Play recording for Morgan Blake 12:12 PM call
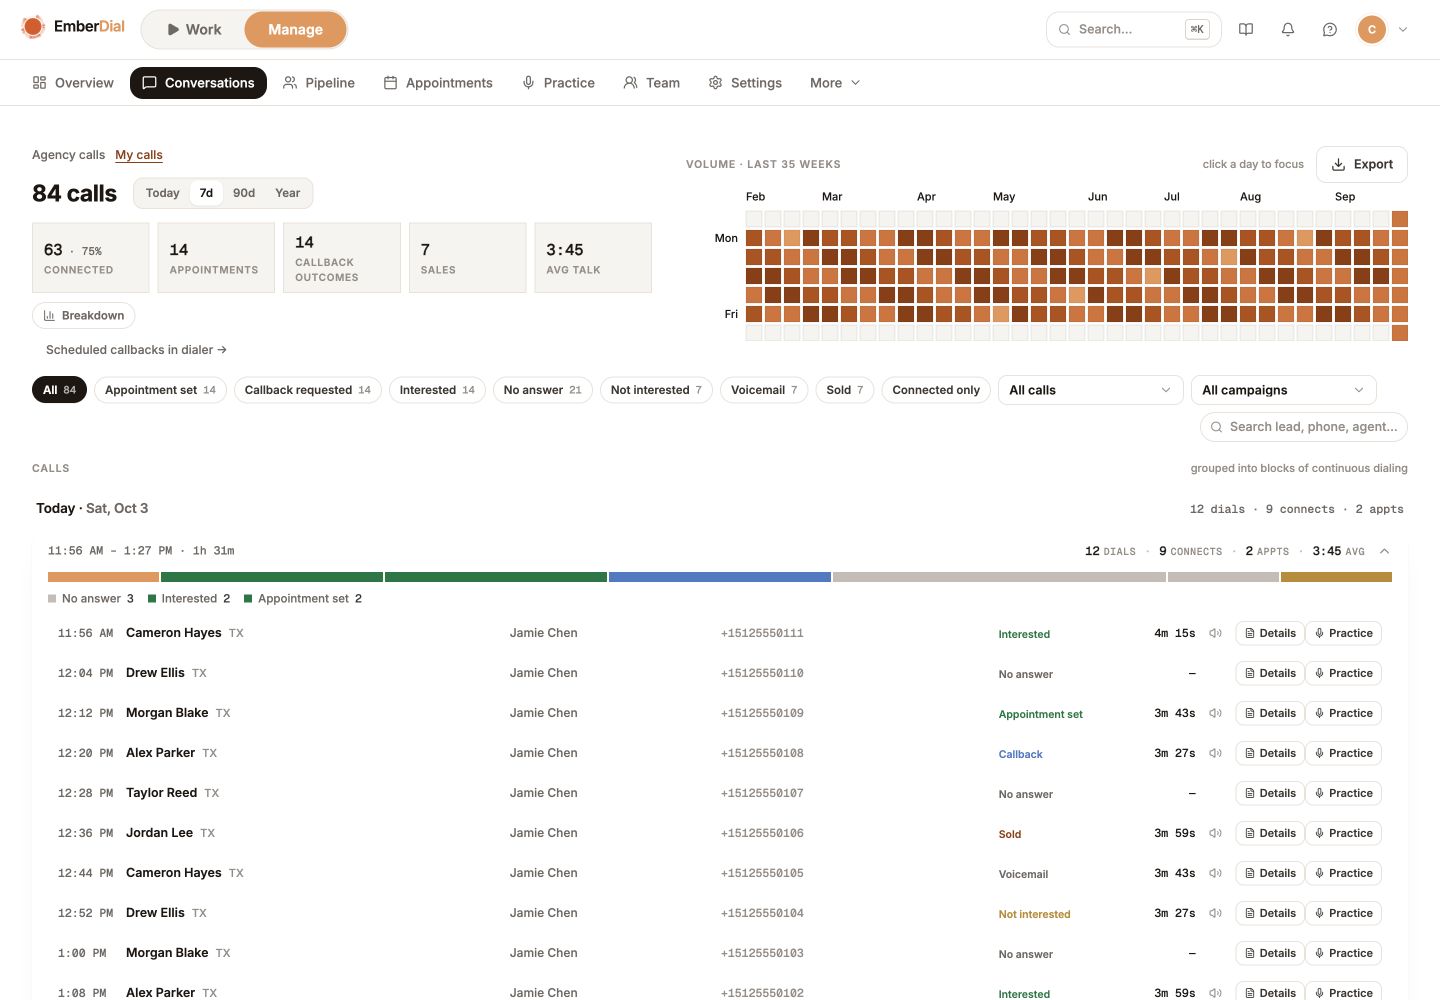 coord(1215,713)
